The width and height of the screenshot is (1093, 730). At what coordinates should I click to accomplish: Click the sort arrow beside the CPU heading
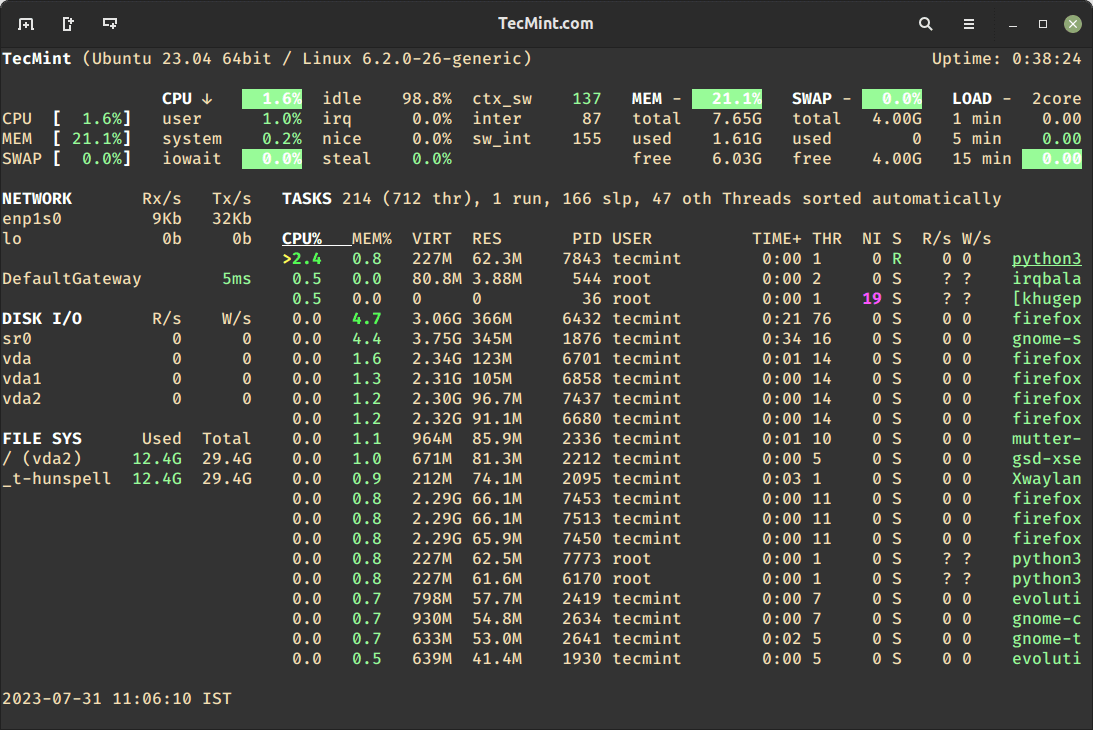tap(207, 99)
